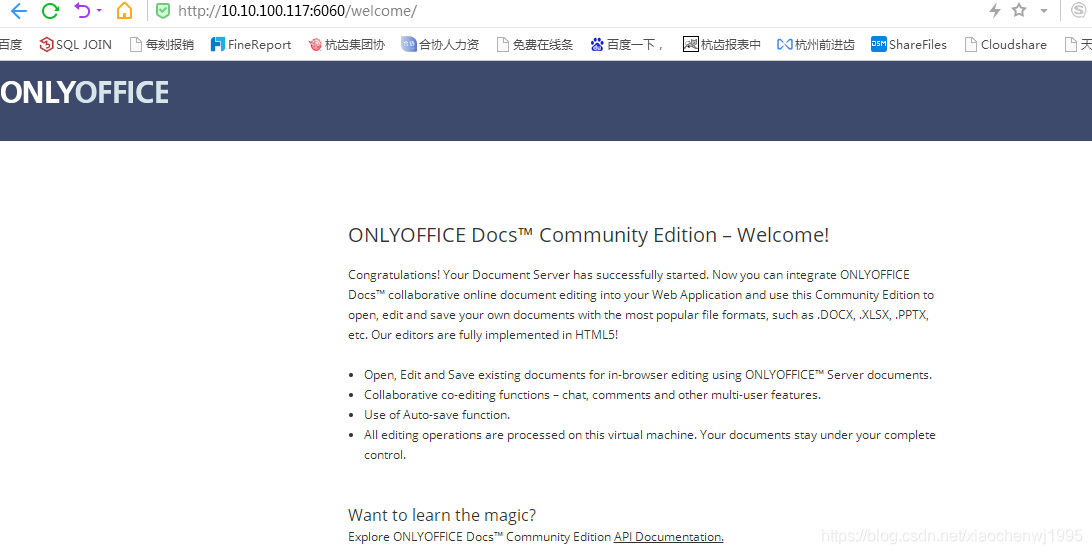Click the ONLYOFFICE logo in header
This screenshot has height=554, width=1092.
[x=84, y=93]
